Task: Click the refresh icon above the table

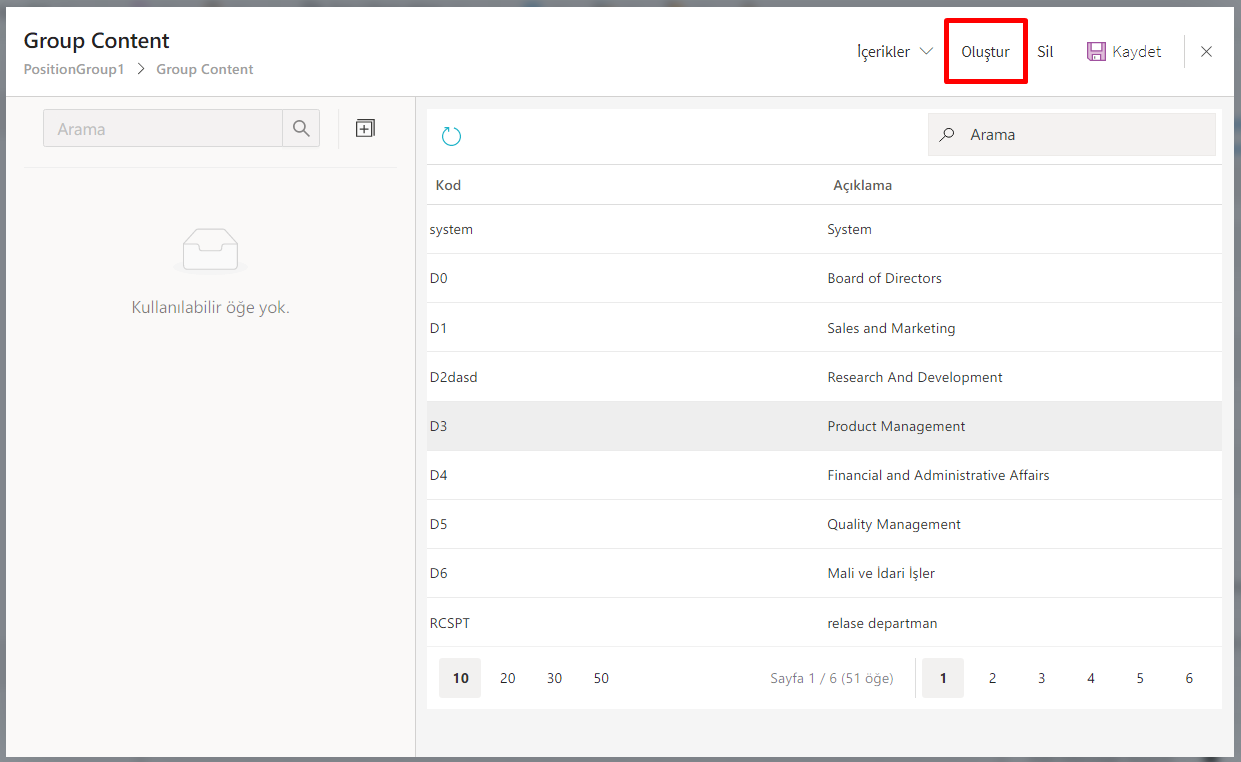Action: point(451,136)
